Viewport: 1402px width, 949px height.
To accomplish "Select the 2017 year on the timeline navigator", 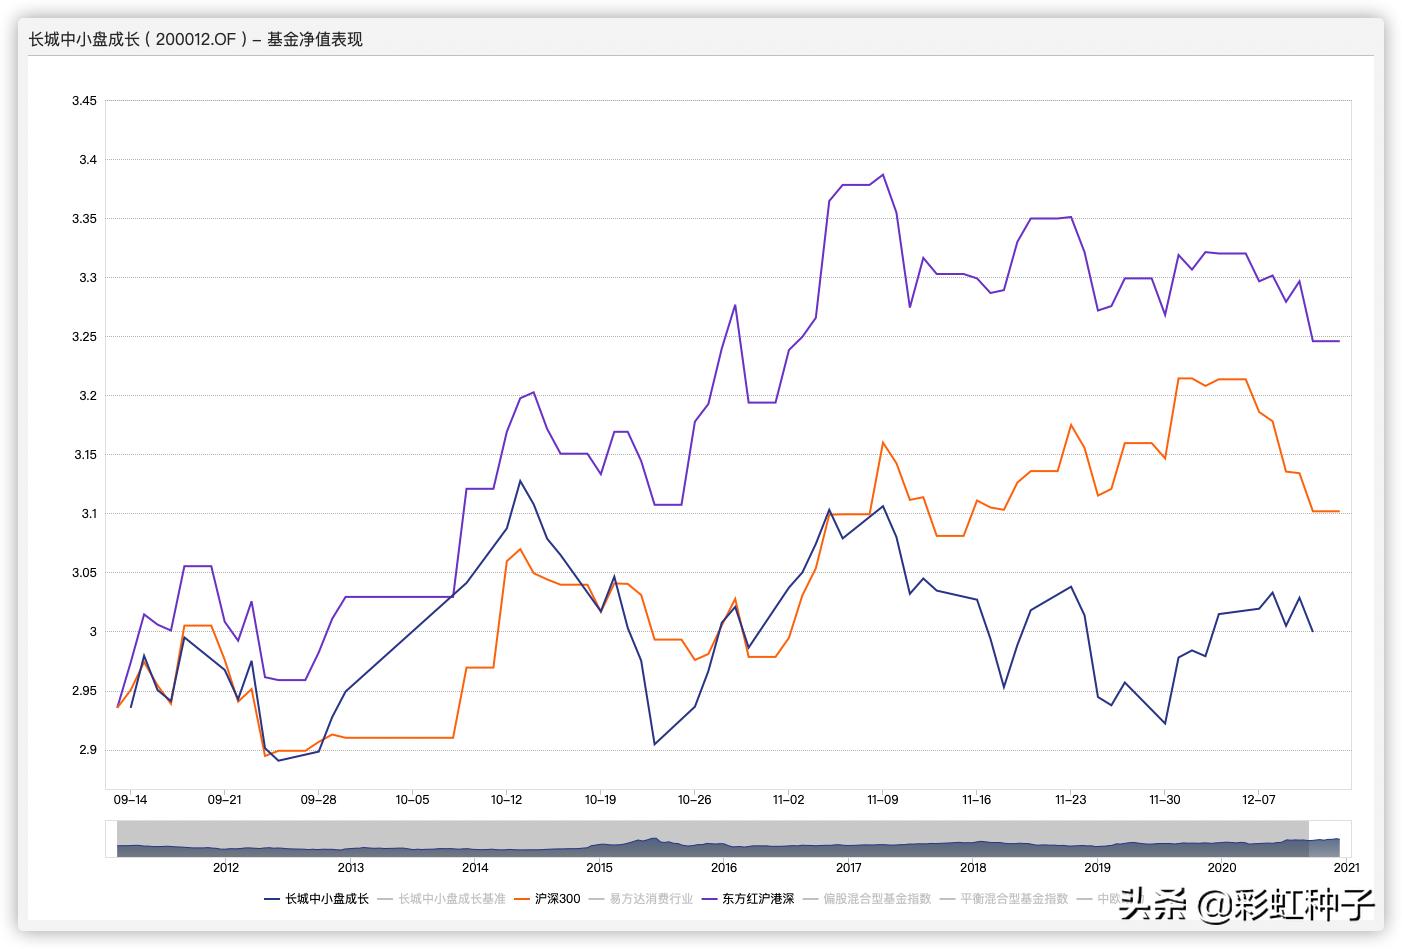I will pyautogui.click(x=849, y=868).
